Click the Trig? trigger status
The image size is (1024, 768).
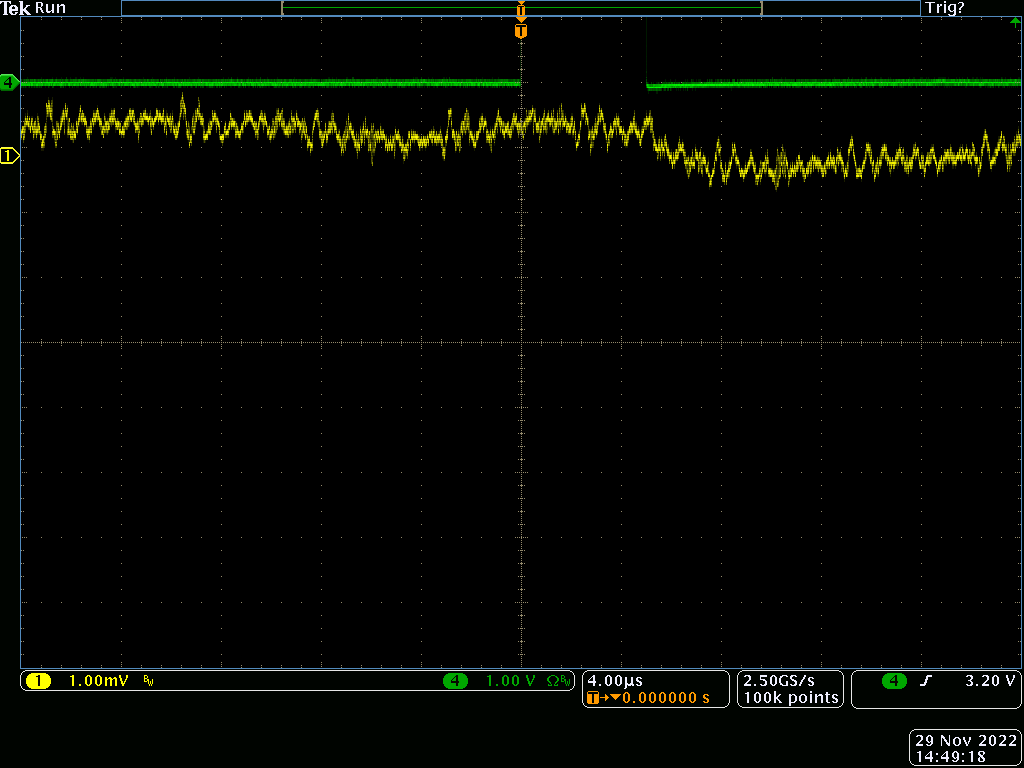[945, 8]
